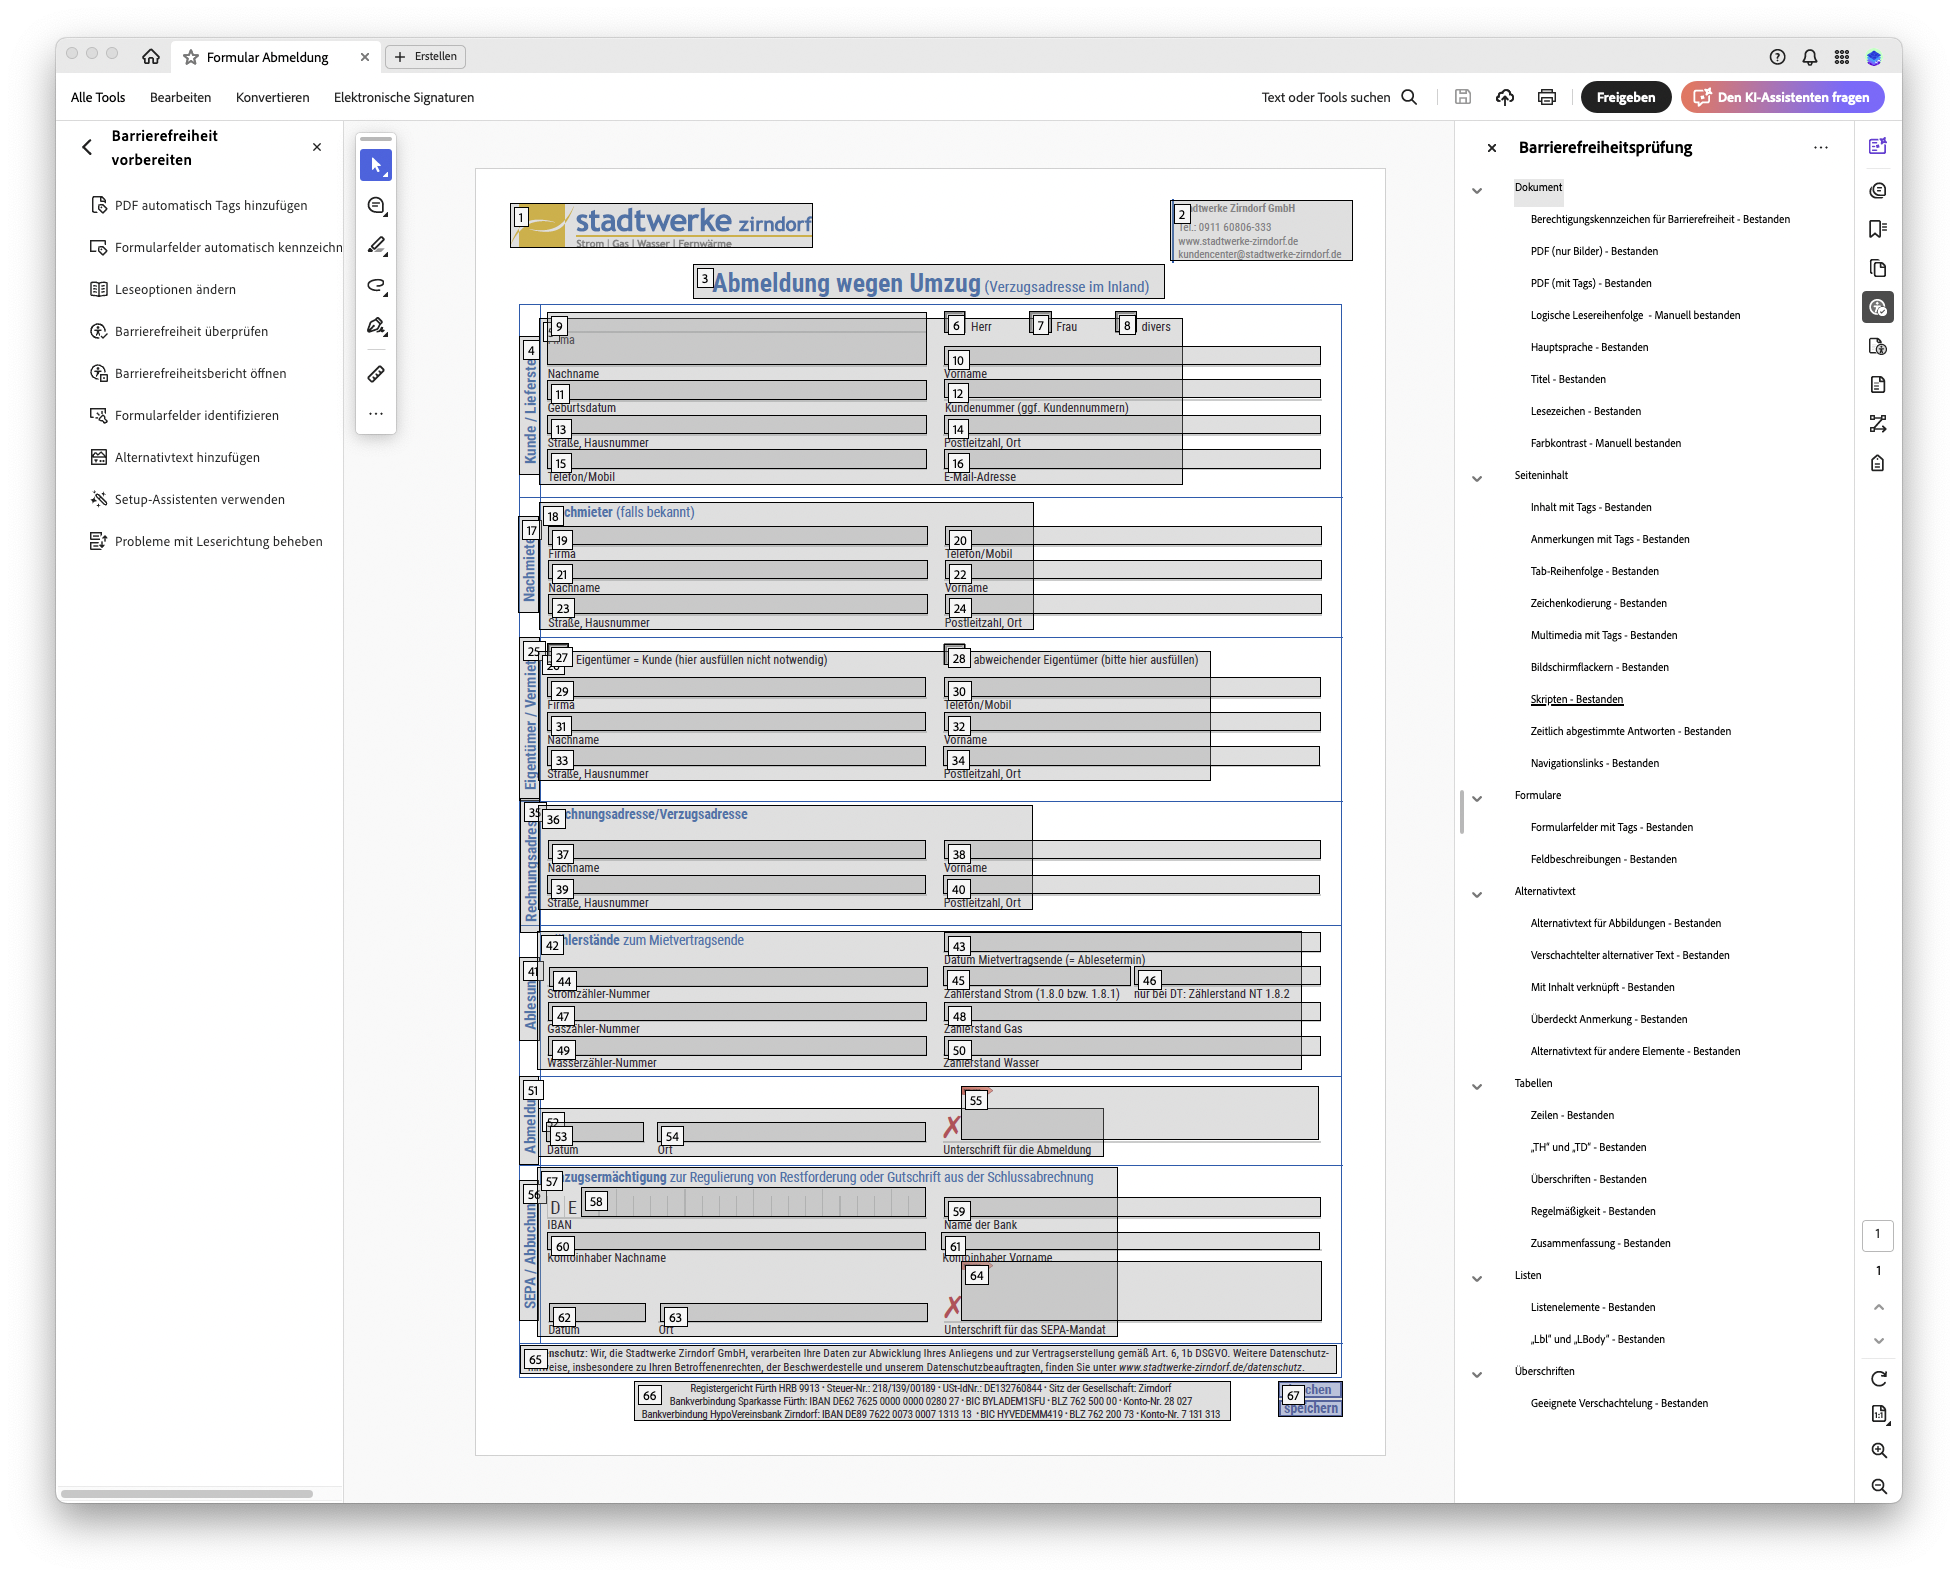The height and width of the screenshot is (1577, 1958).
Task: Click the print icon
Action: coord(1546,97)
